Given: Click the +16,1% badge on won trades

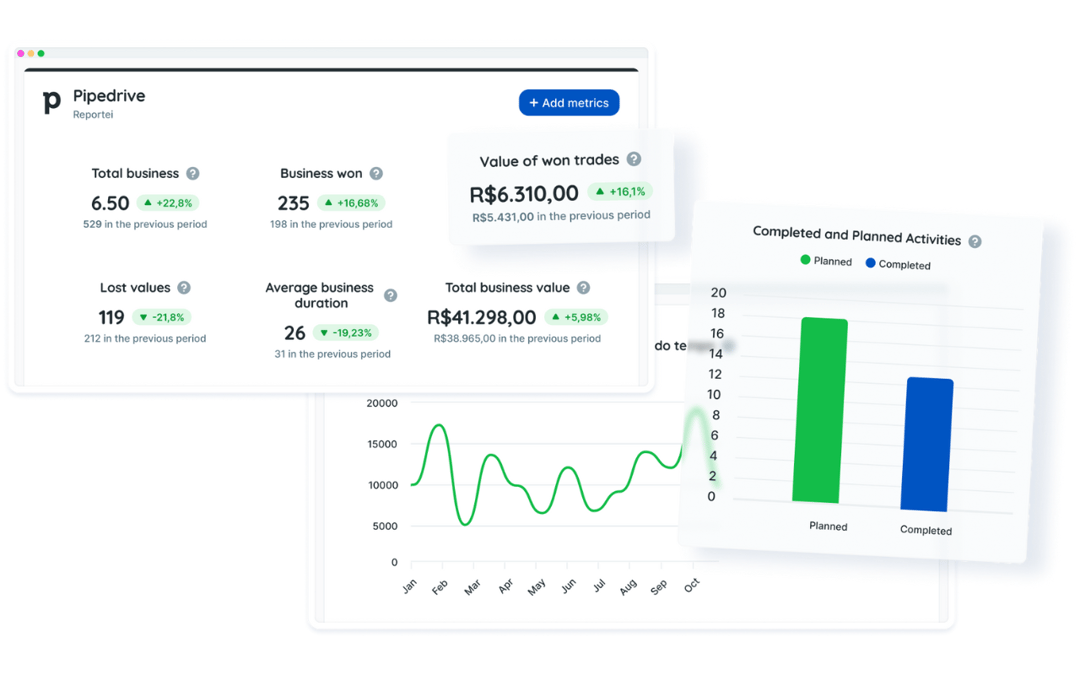Looking at the screenshot, I should tap(621, 191).
